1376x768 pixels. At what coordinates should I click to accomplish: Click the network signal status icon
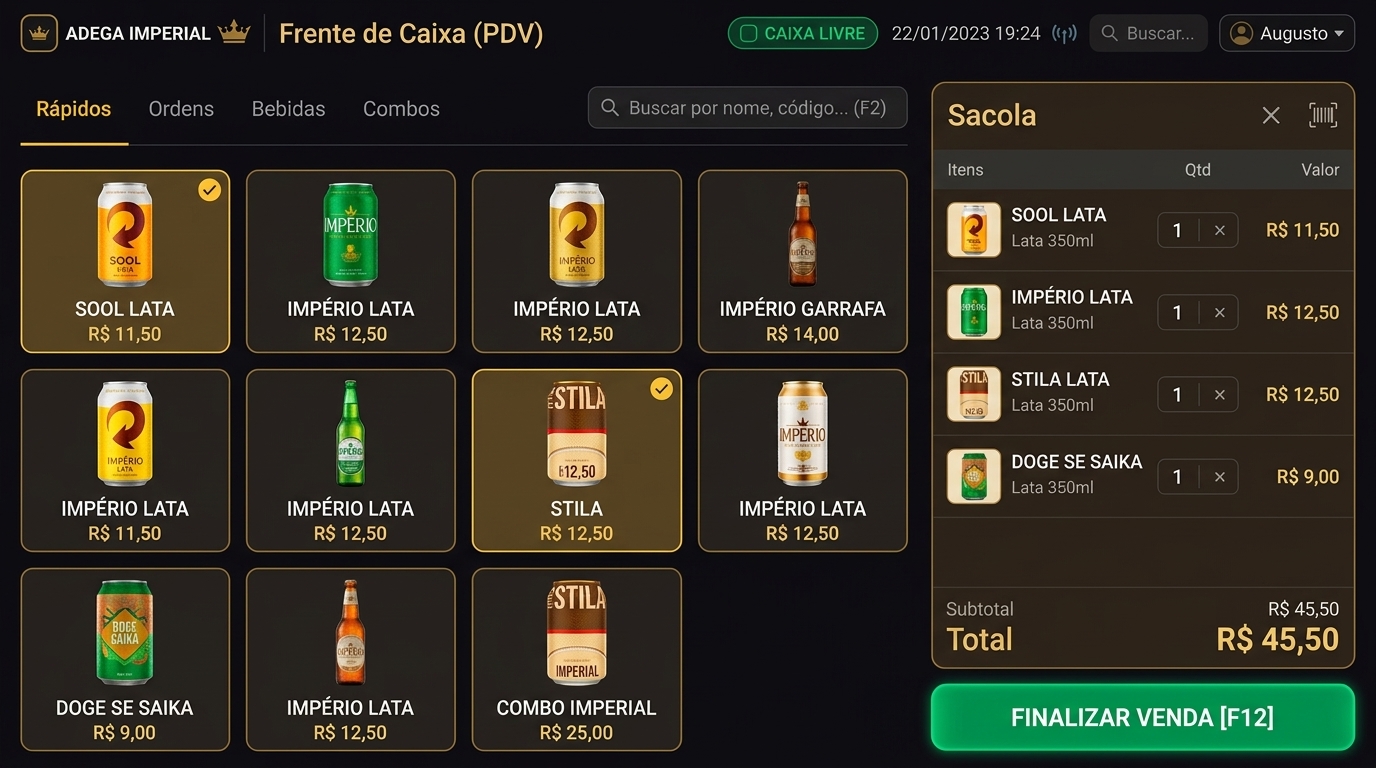pyautogui.click(x=1065, y=33)
